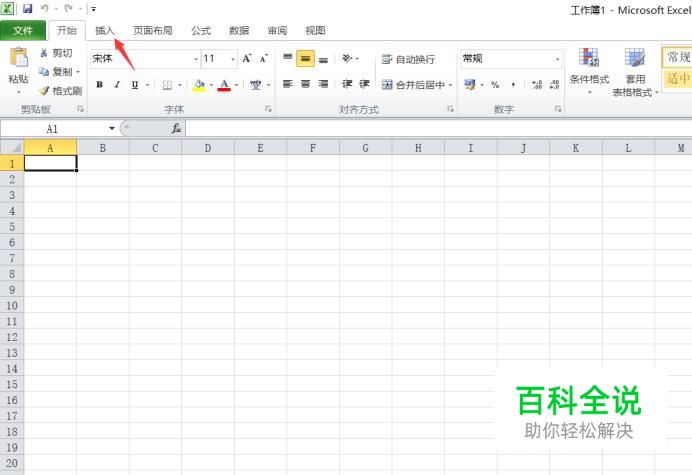The height and width of the screenshot is (475, 692).
Task: Click the 变 phonetic guide icon
Action: tap(256, 85)
